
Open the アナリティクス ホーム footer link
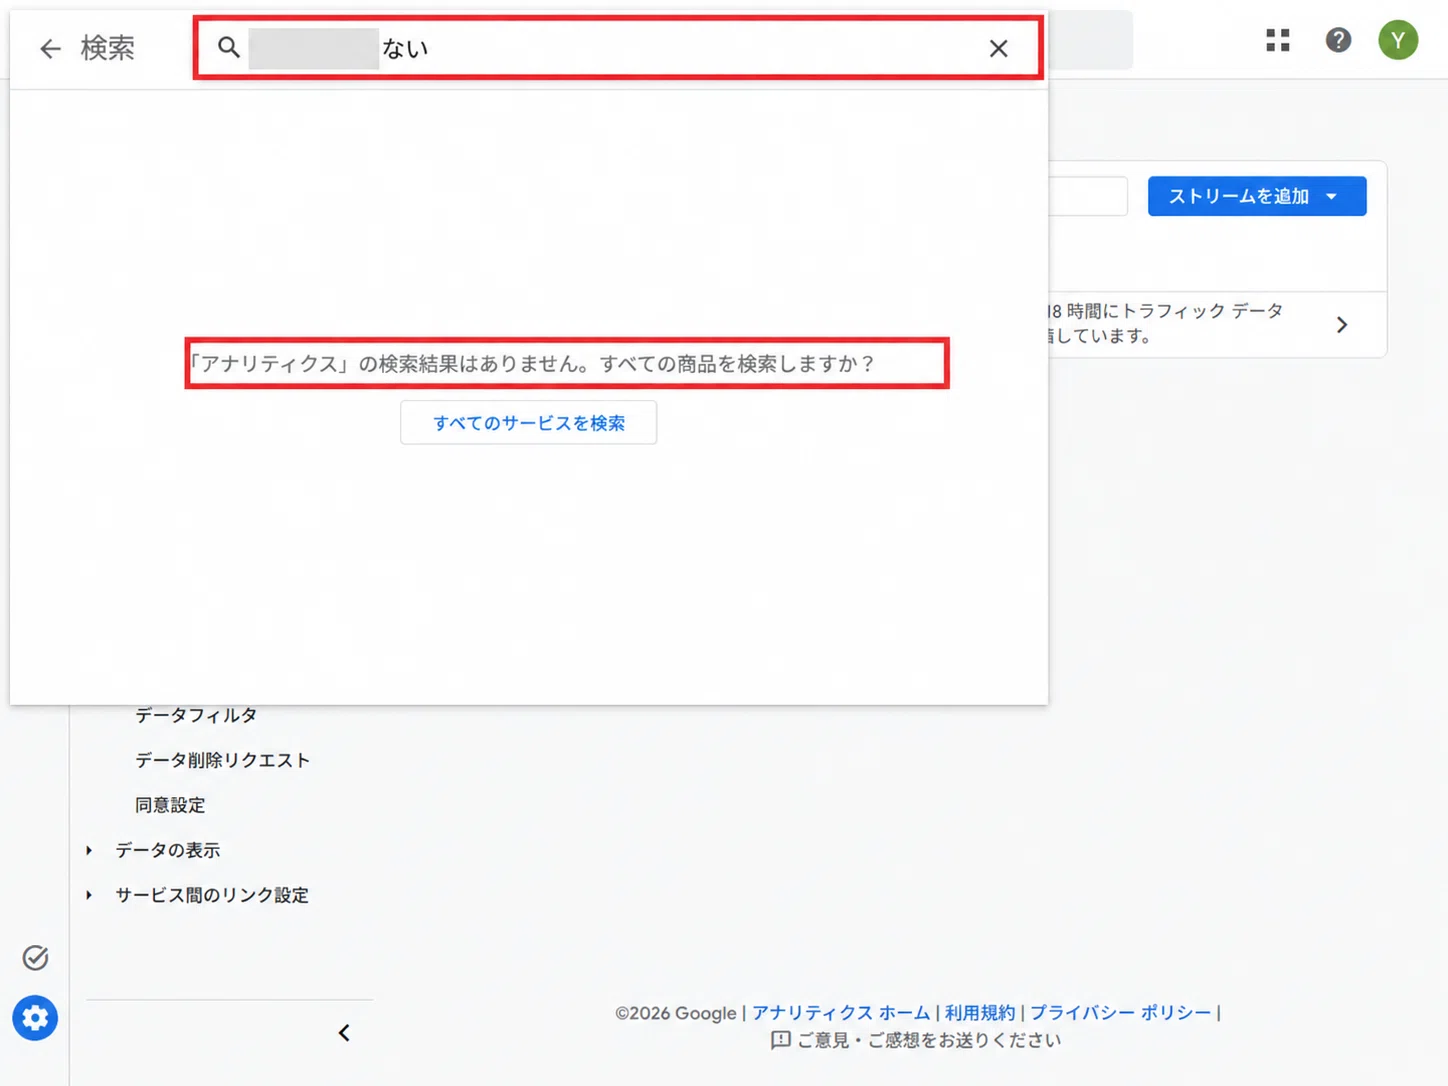[841, 1013]
